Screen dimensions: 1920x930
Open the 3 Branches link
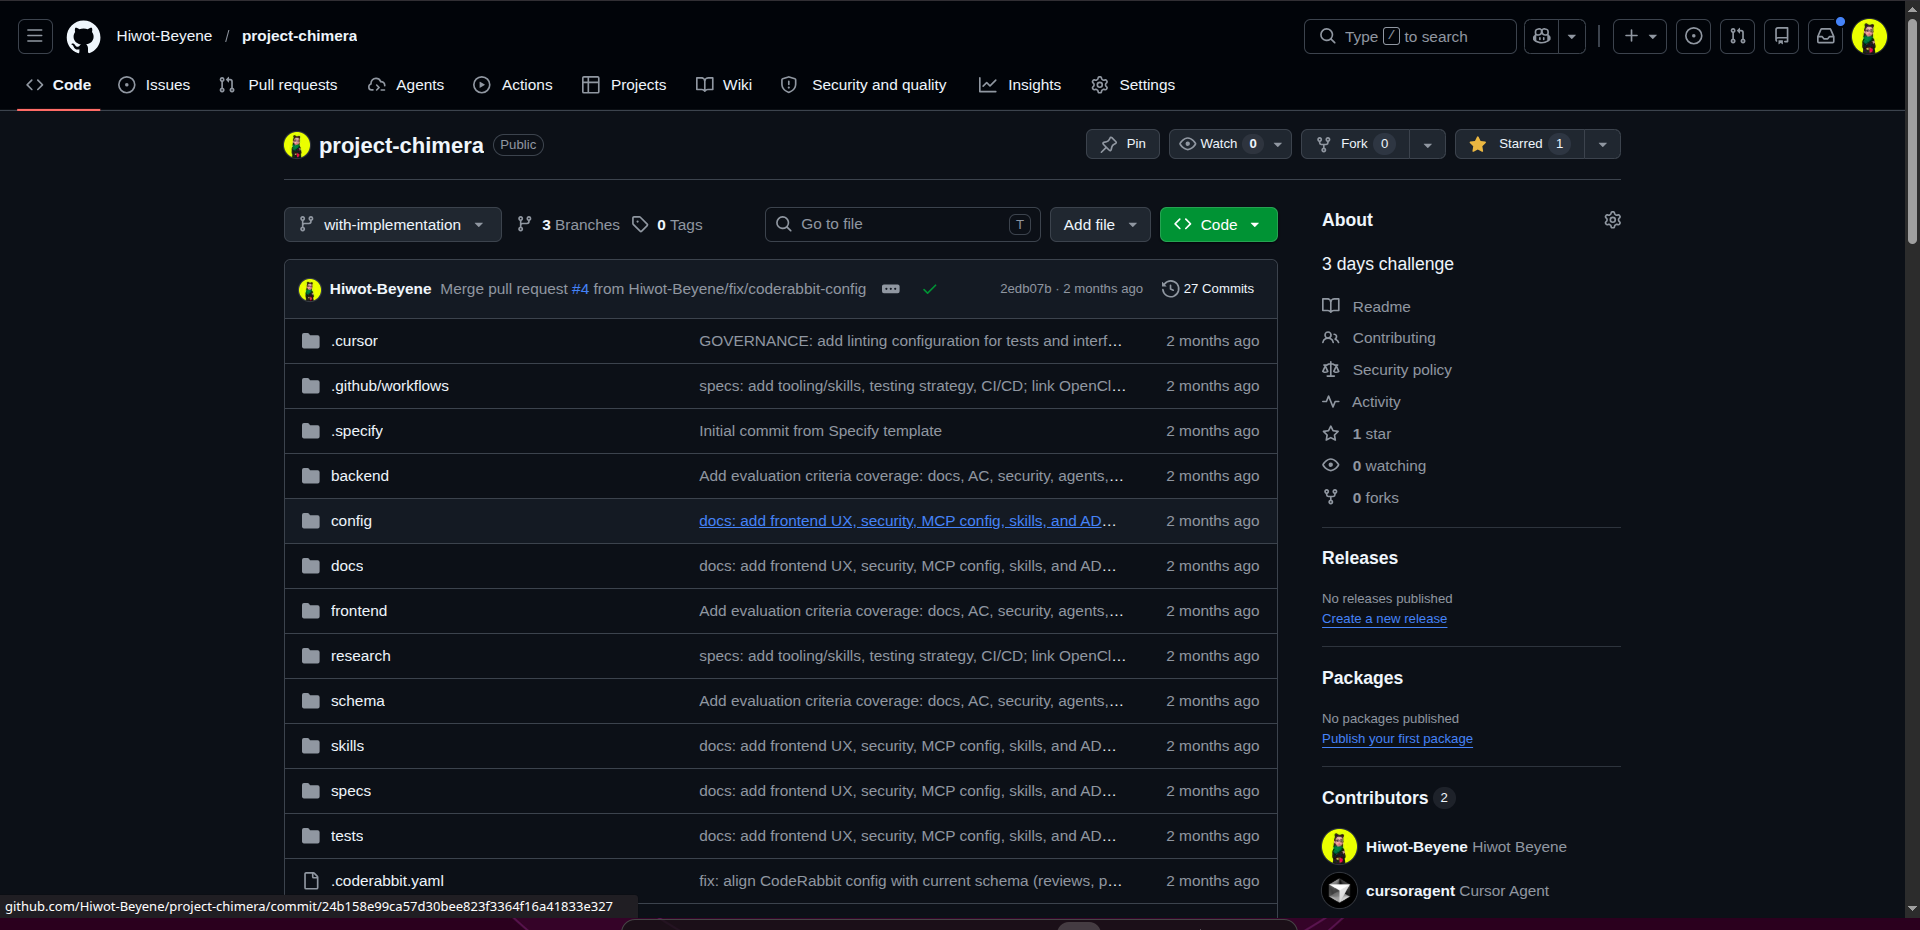[568, 225]
